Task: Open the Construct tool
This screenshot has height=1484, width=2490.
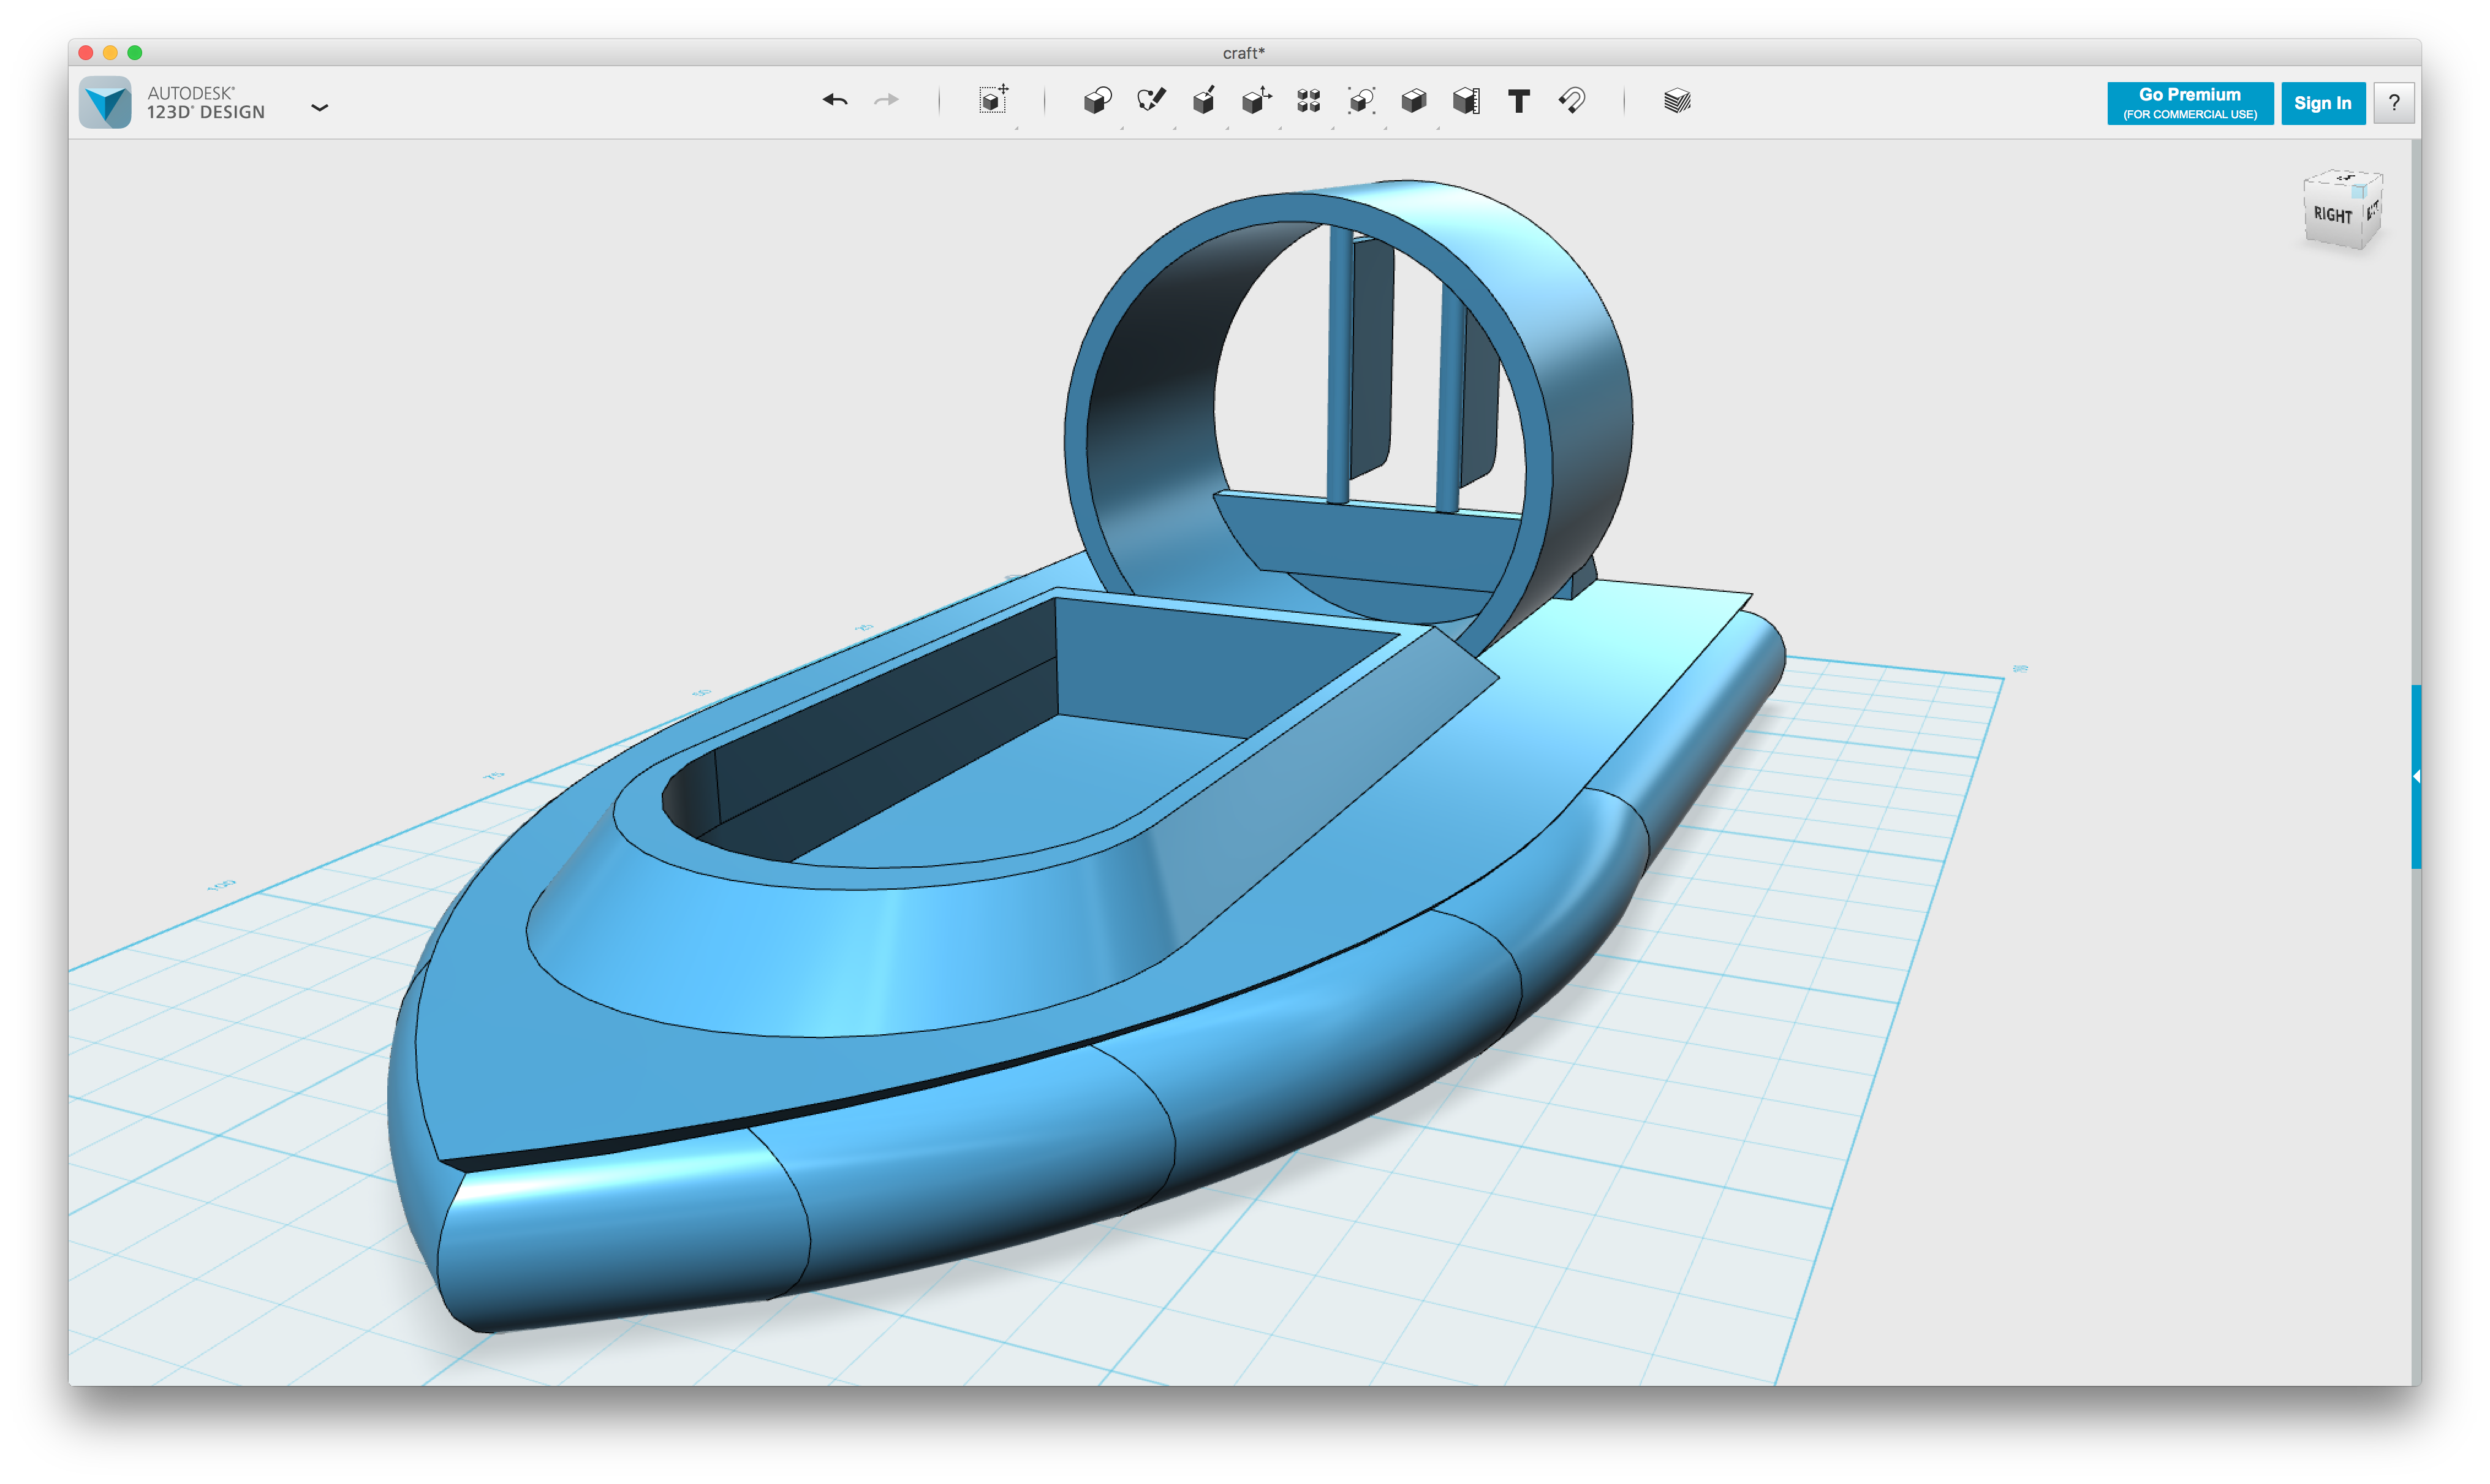Action: (x=1203, y=100)
